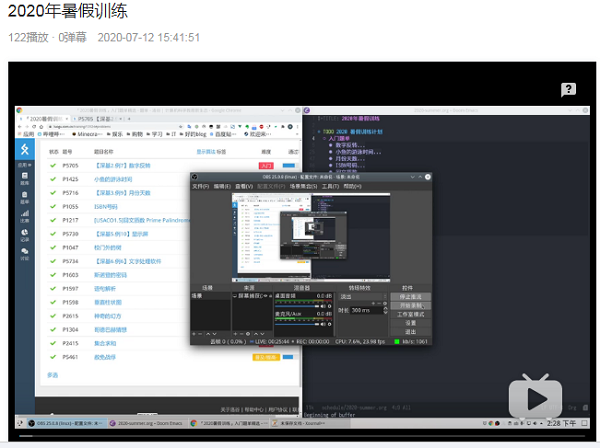Open the 题单 icon in Luogu sidebar

pos(24,197)
